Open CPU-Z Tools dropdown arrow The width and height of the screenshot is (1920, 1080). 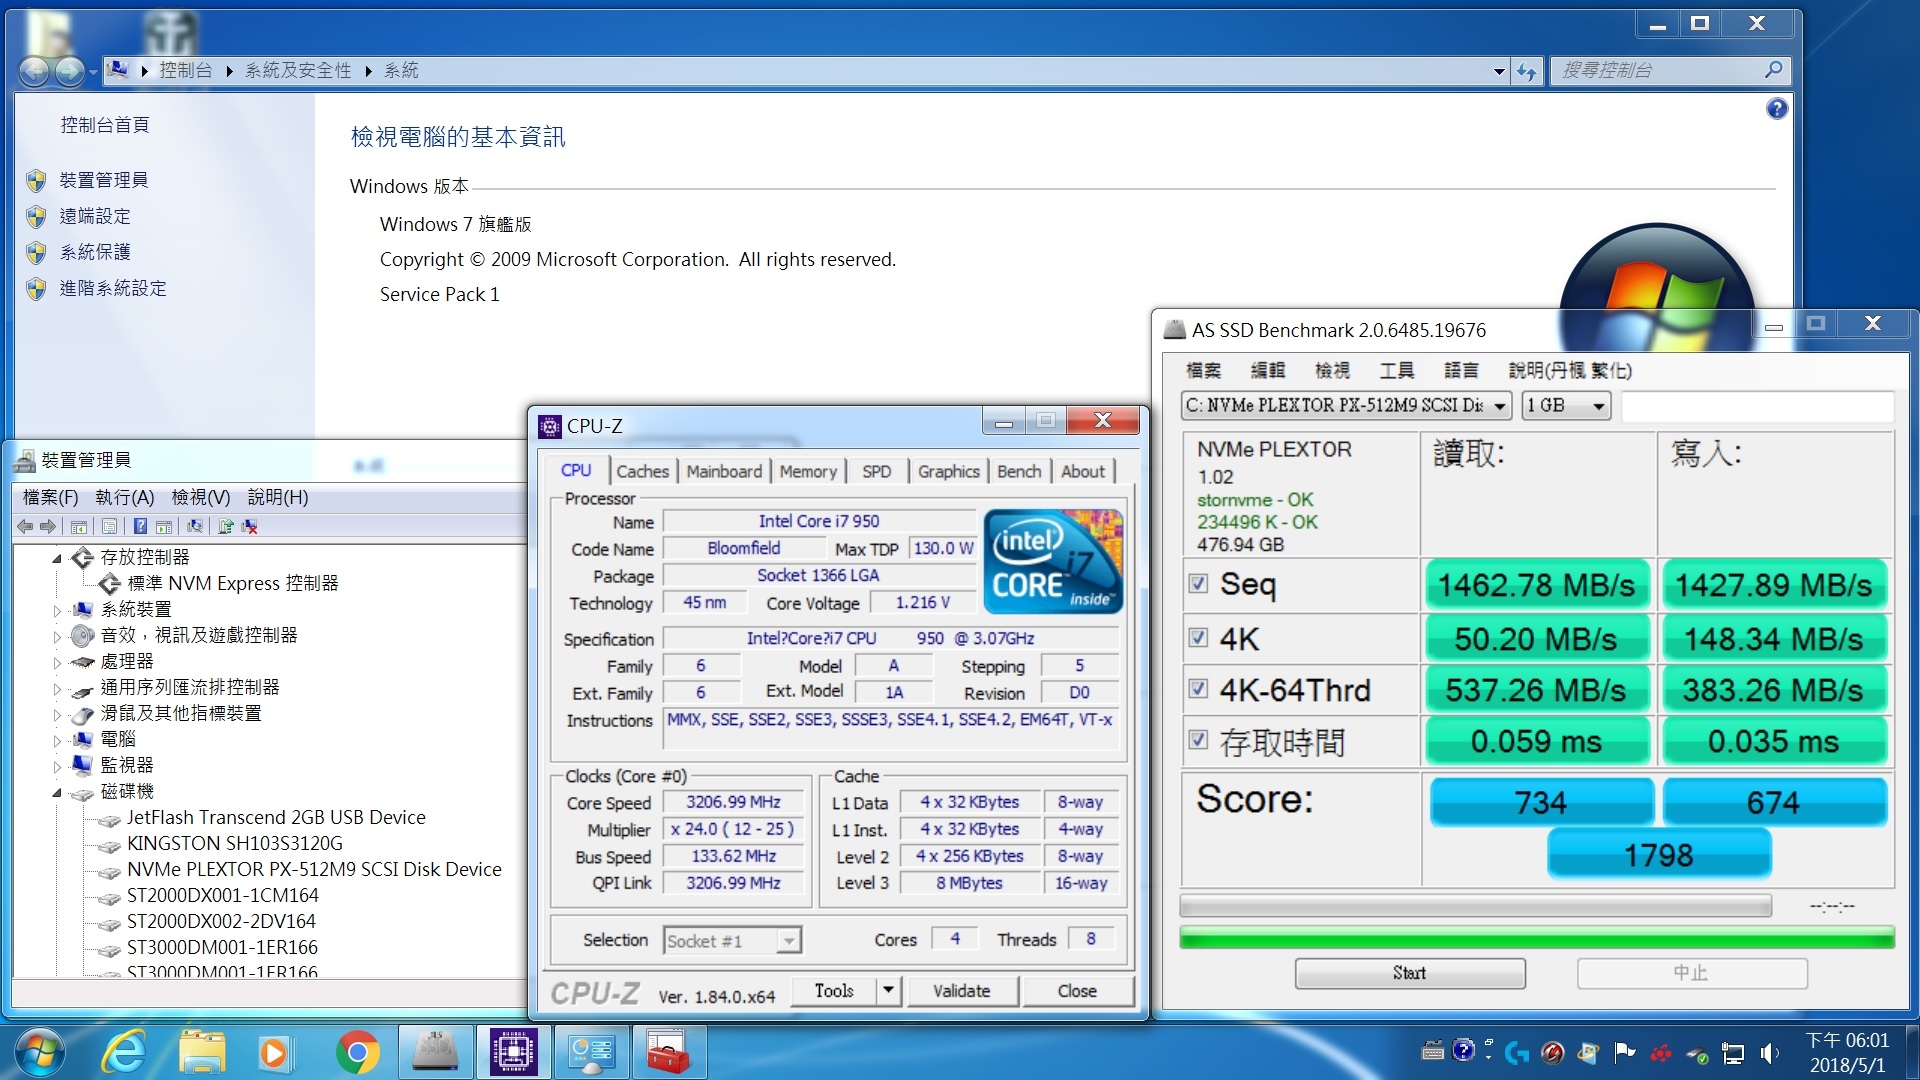[889, 991]
